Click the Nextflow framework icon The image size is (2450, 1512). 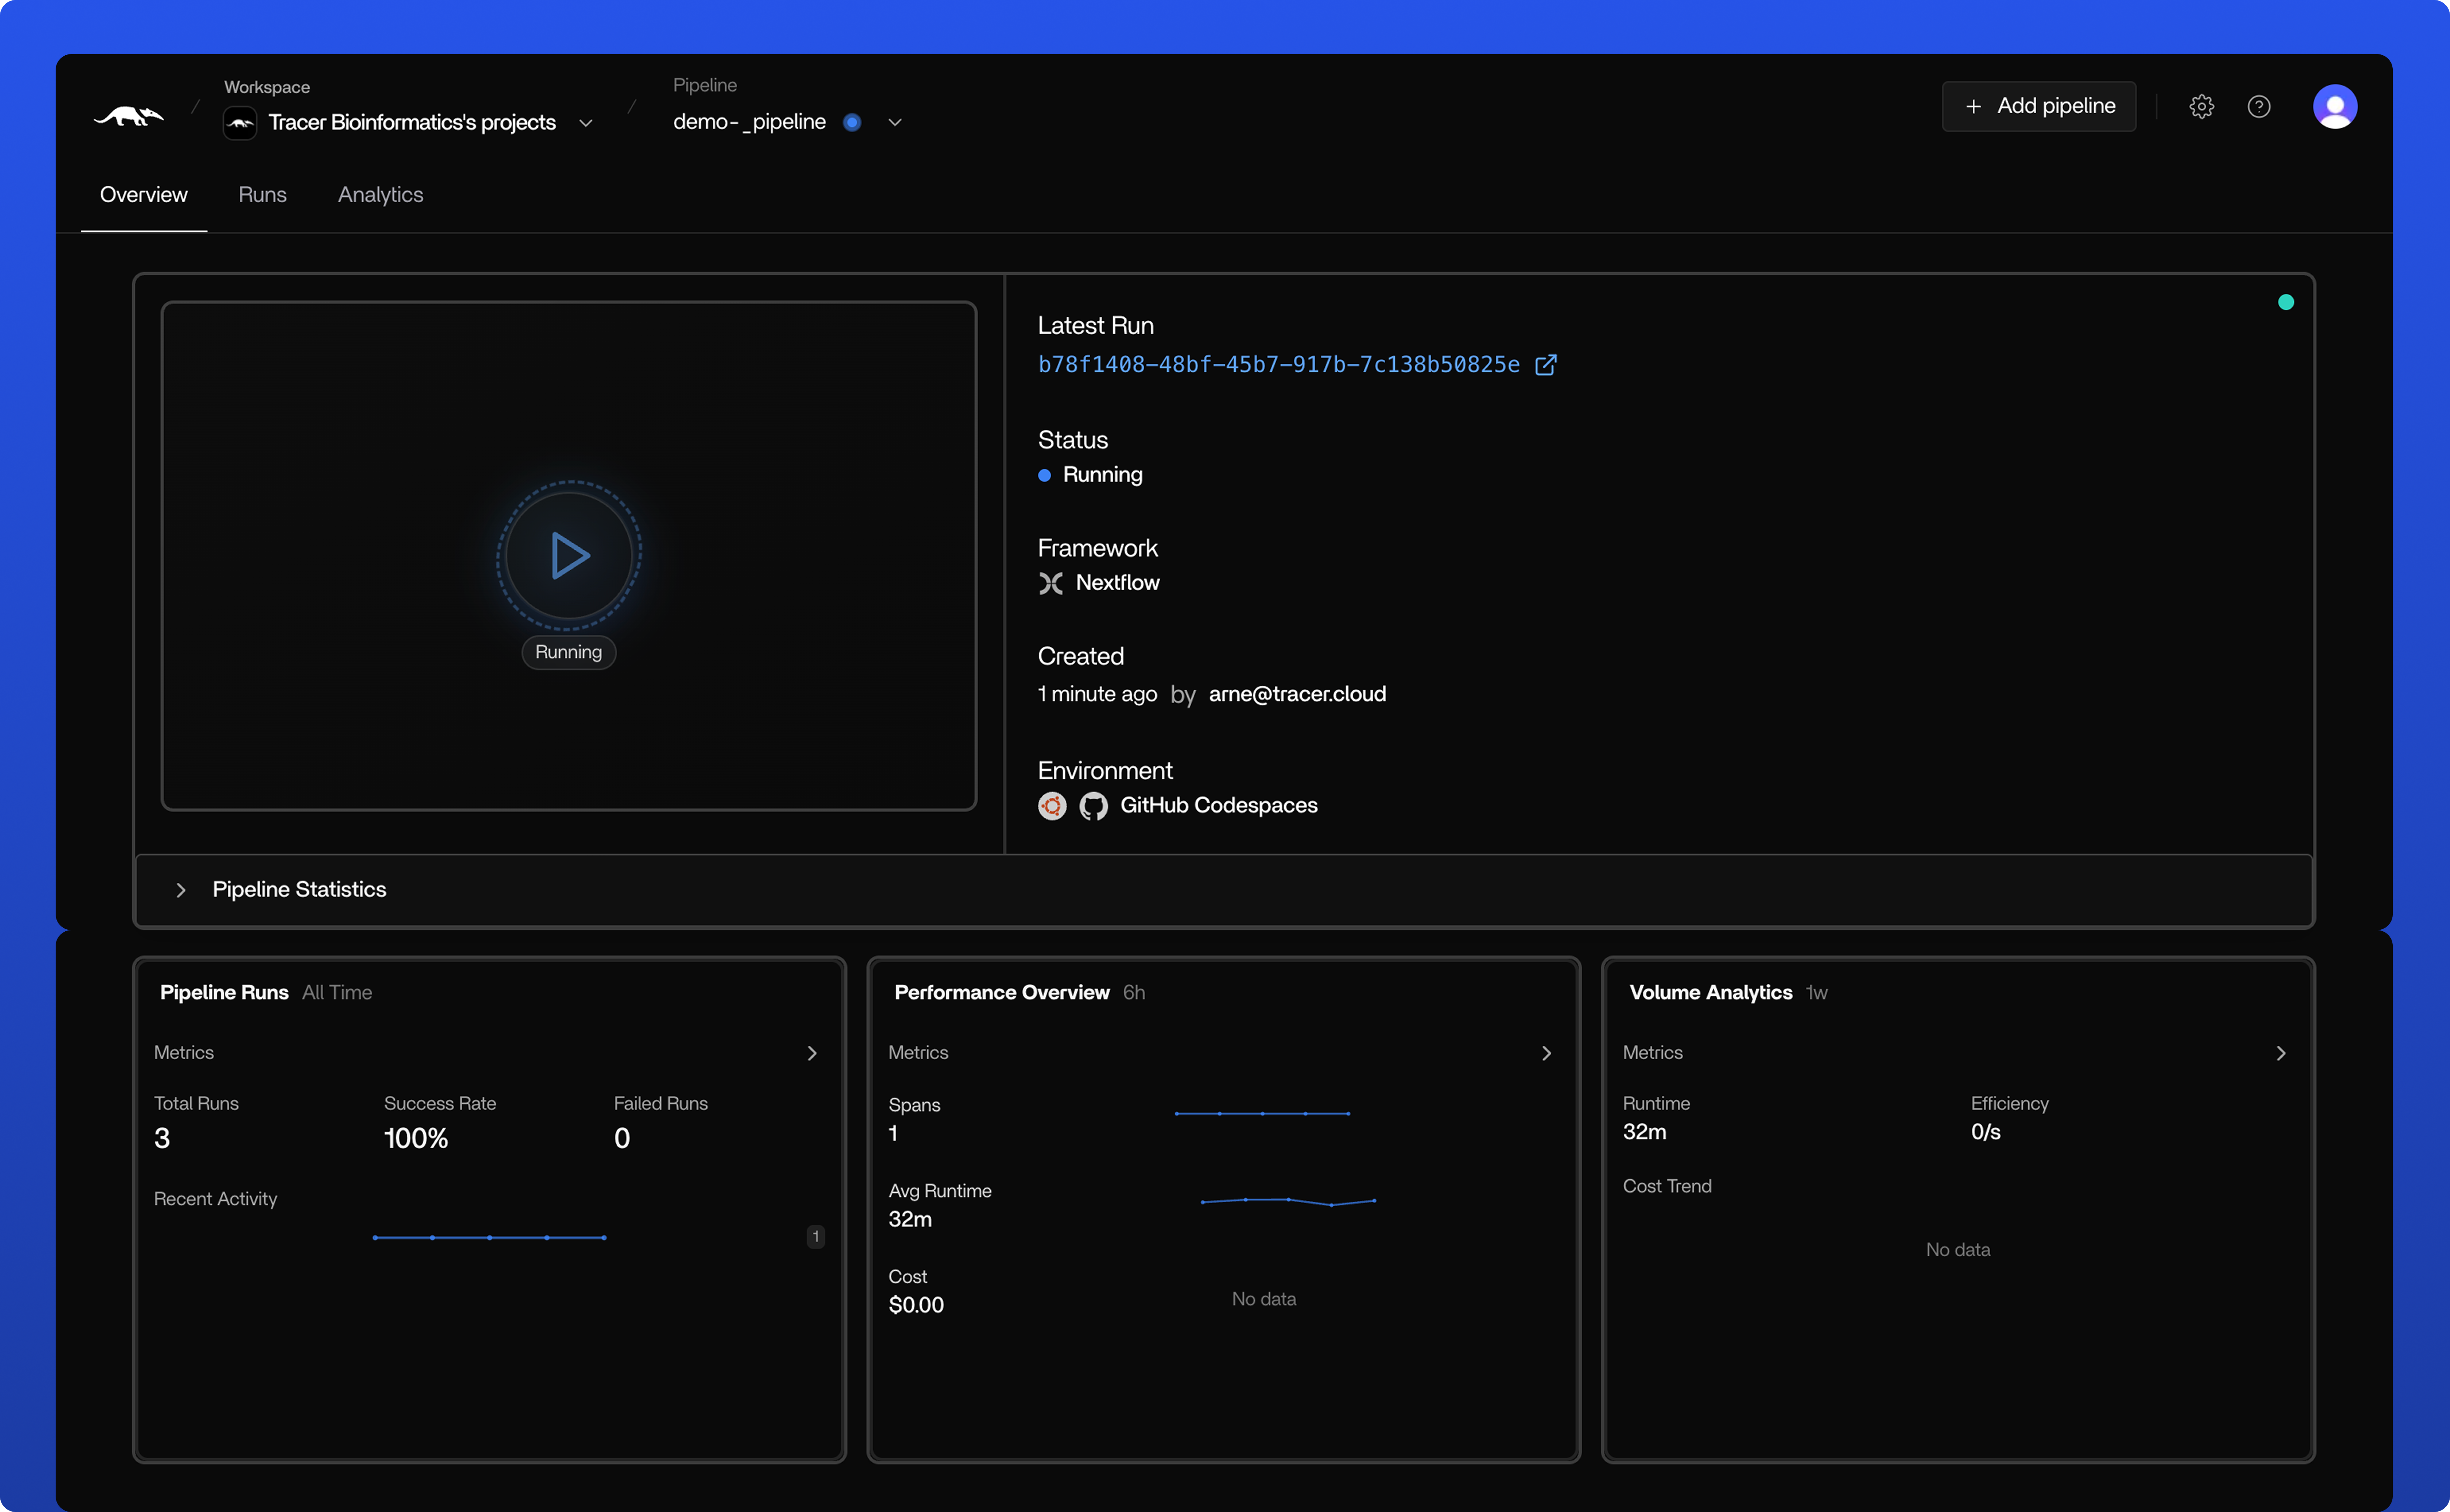coord(1050,583)
